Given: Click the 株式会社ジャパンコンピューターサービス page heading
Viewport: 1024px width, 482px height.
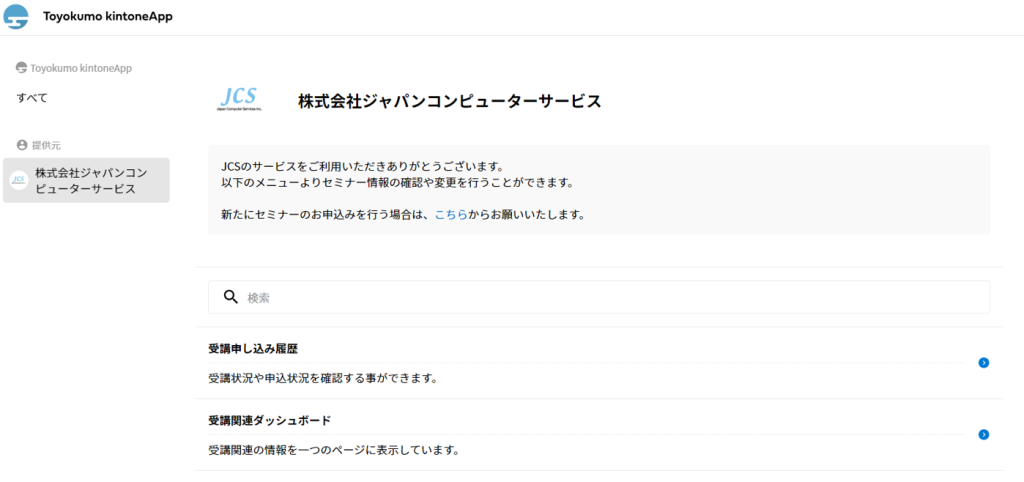Looking at the screenshot, I should click(449, 101).
